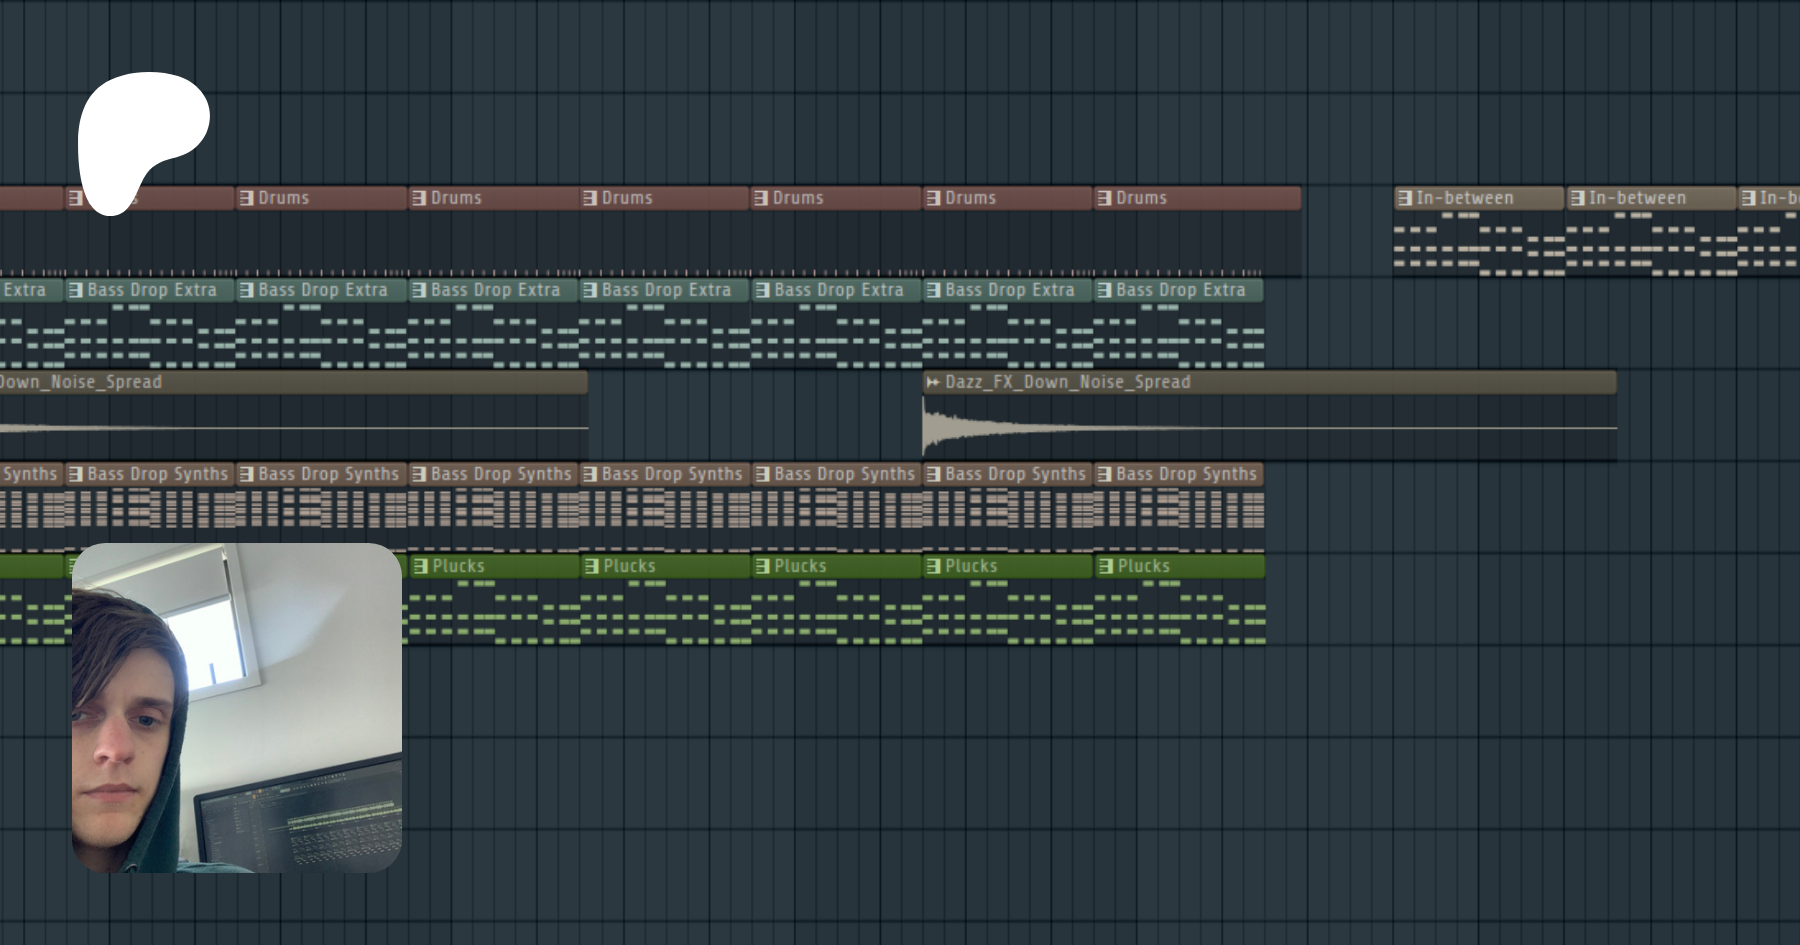Open the clip menu of the leftmost labeled Drums clip

246,198
